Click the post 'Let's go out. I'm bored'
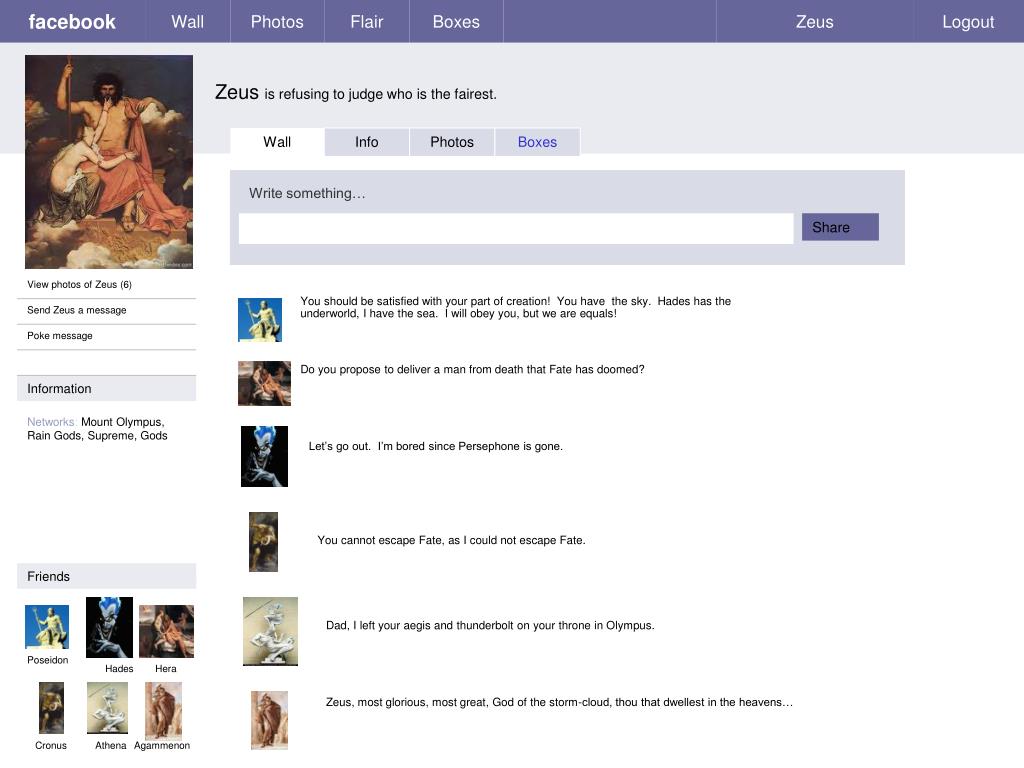This screenshot has width=1024, height=768. [x=436, y=447]
